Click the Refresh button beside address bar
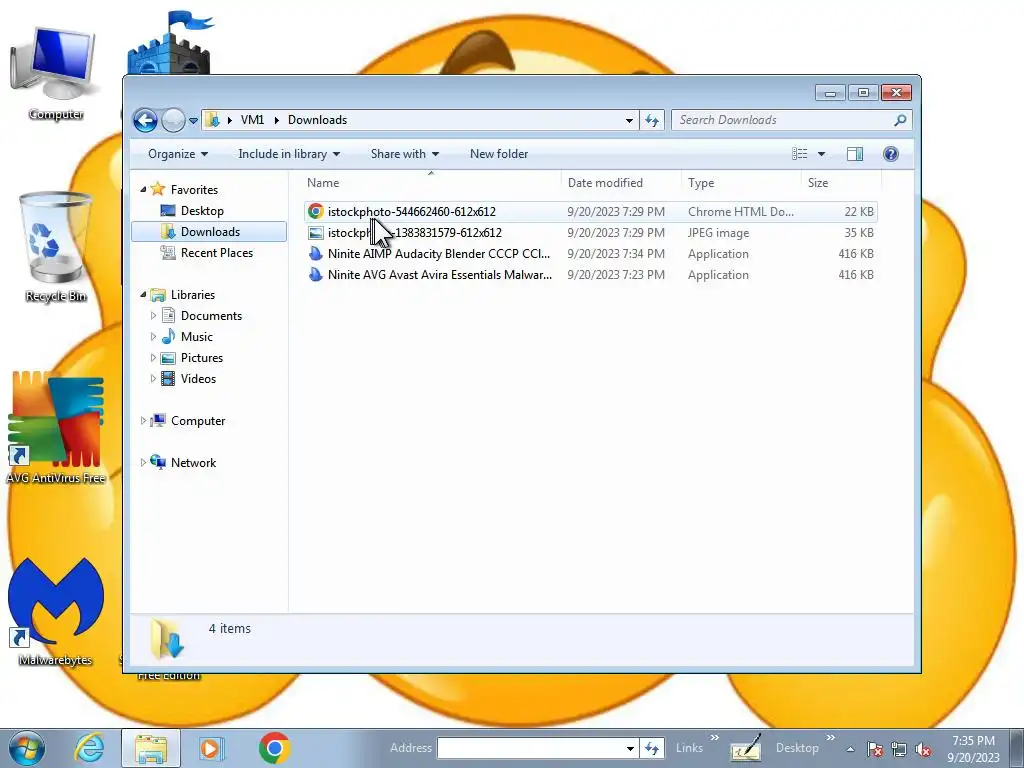This screenshot has width=1024, height=768. point(652,120)
